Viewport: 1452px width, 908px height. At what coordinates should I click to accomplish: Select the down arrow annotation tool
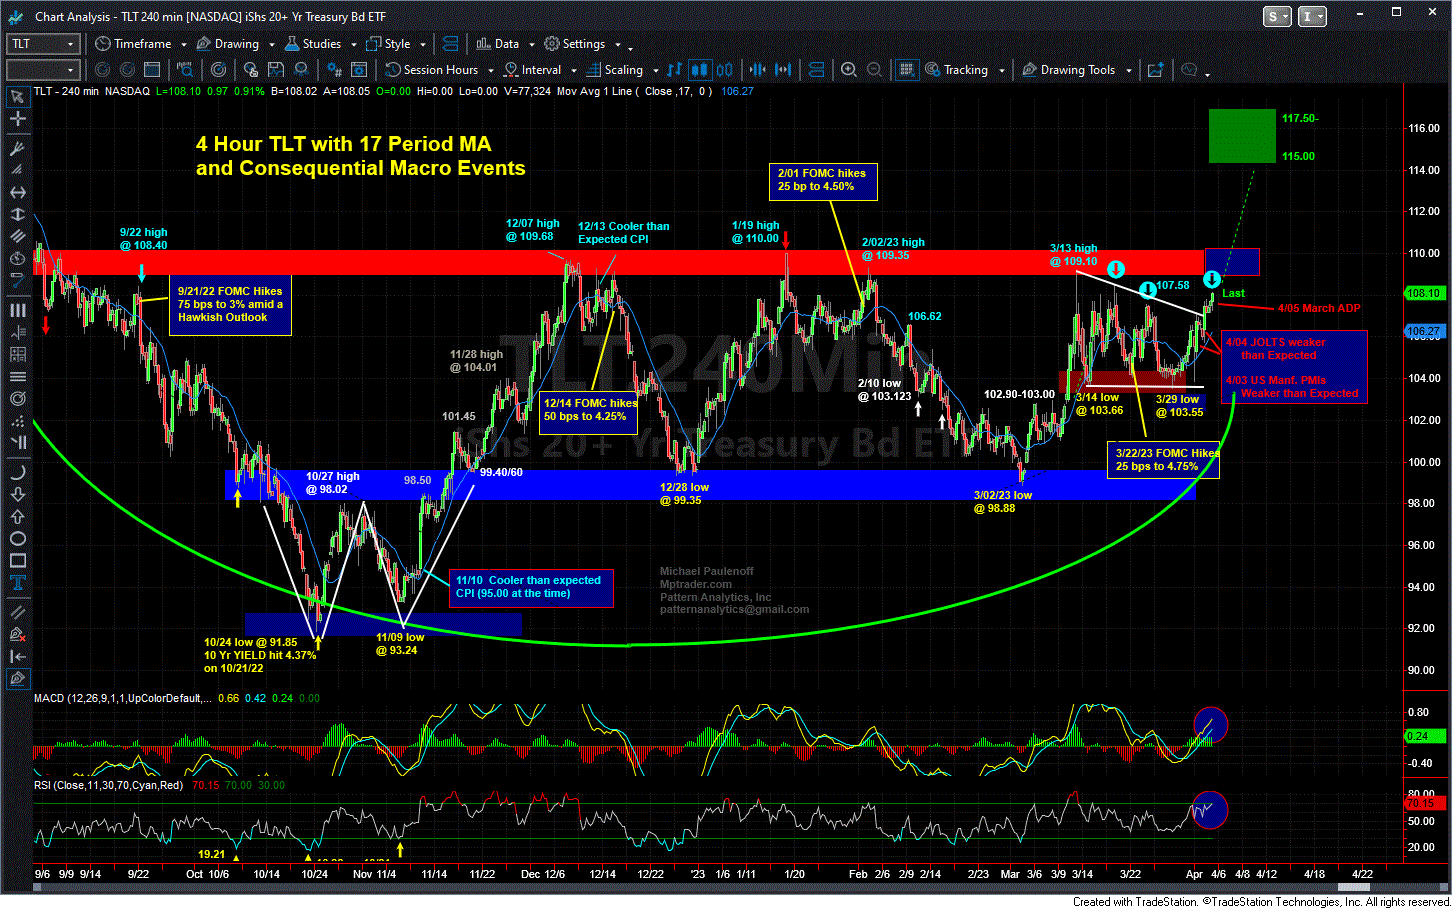click(17, 494)
